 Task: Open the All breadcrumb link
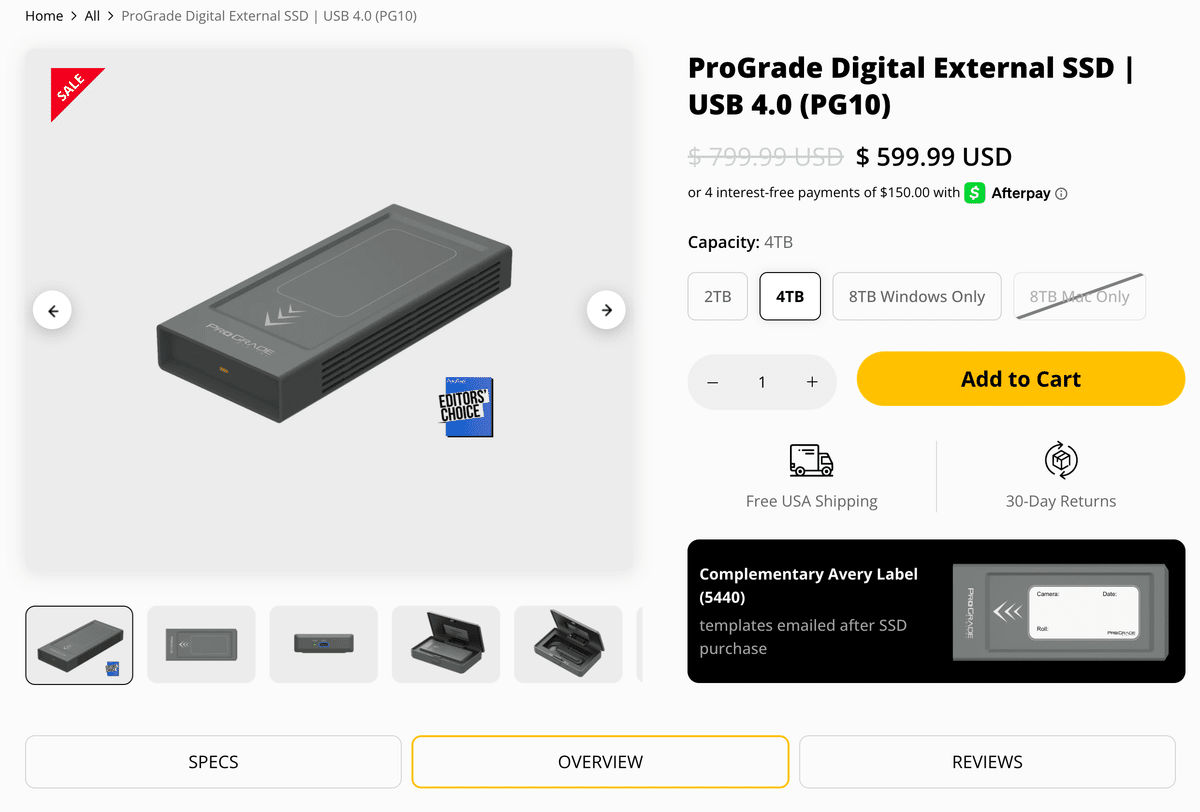[x=92, y=16]
